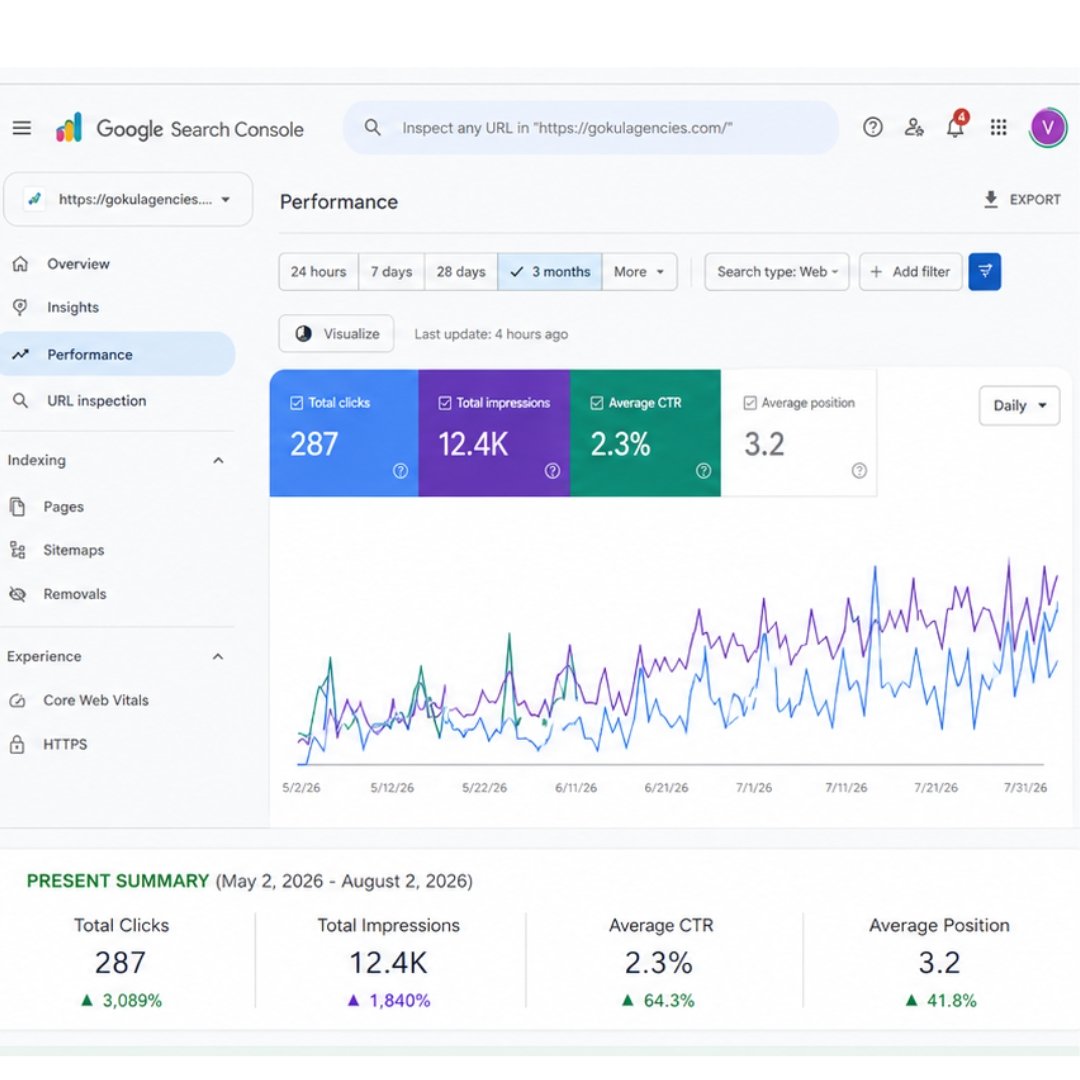
Task: Select the 24 hours range
Action: coord(318,272)
